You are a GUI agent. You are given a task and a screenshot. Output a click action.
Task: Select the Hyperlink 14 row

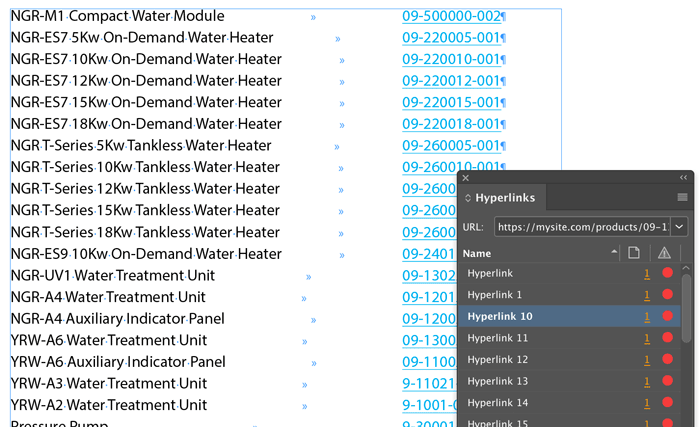(569, 403)
